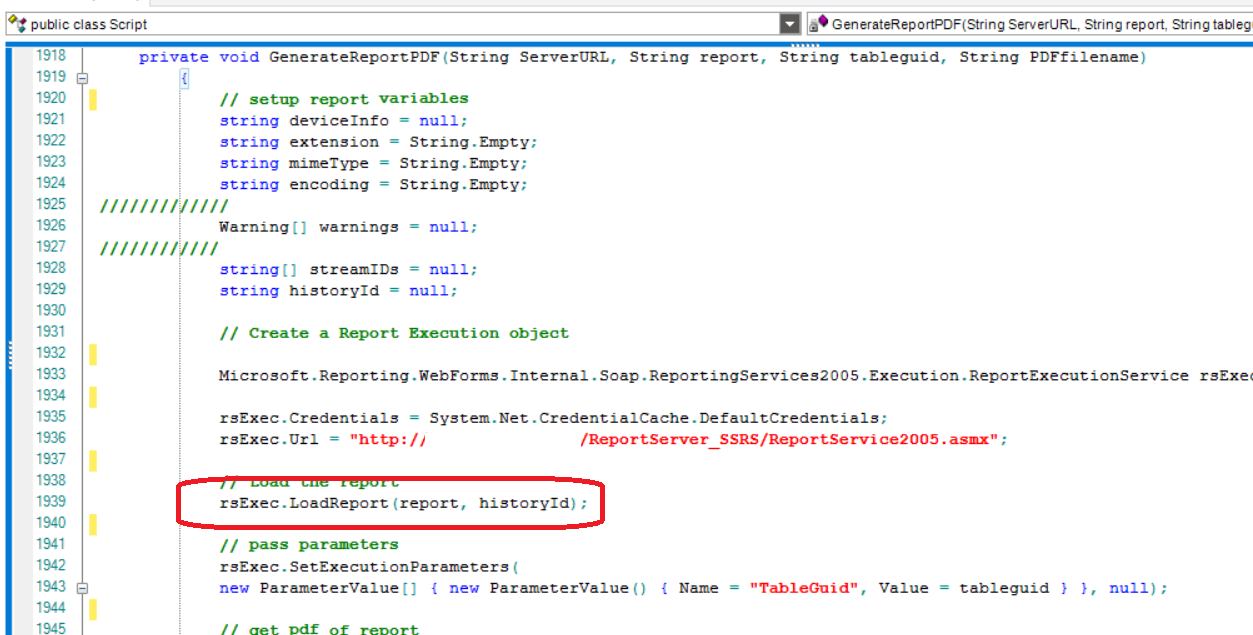
Task: Click the "TableGuid" string literal
Action: coord(804,588)
